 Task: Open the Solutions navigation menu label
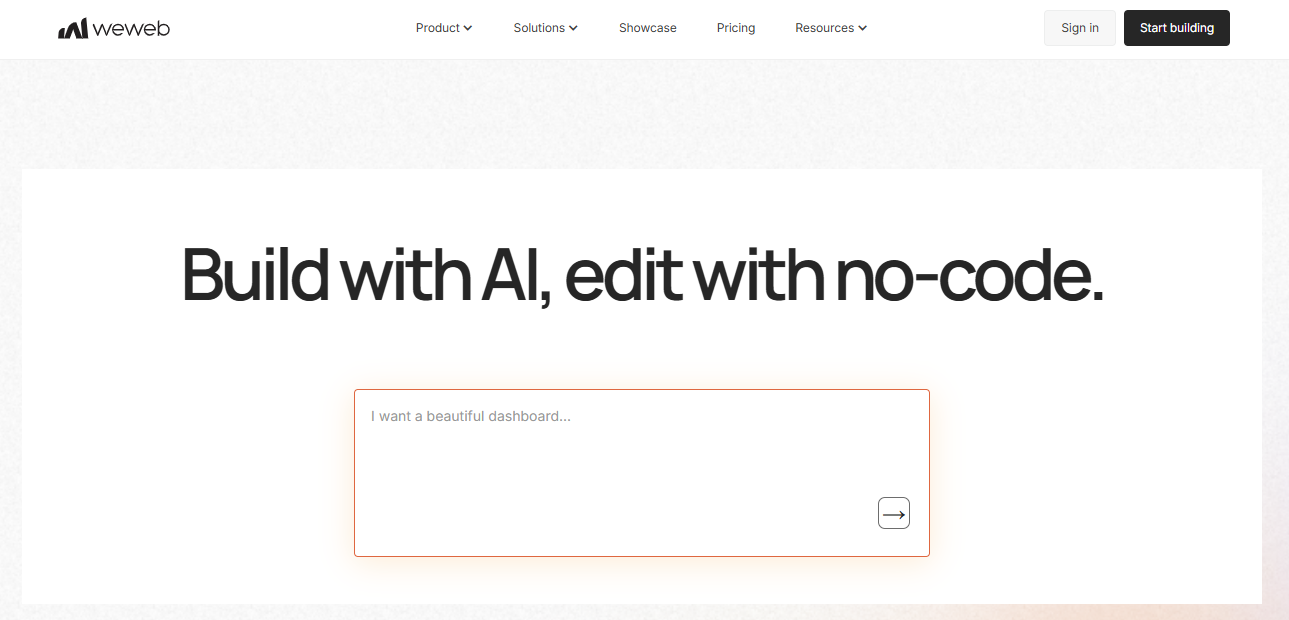(539, 28)
